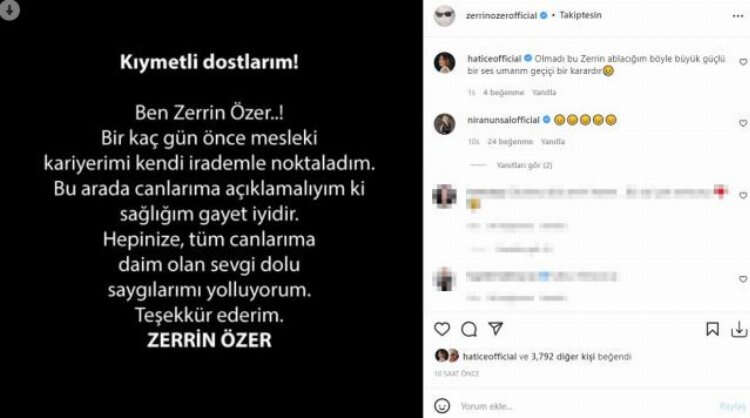
Task: Click Takiptesin following status
Action: (581, 15)
